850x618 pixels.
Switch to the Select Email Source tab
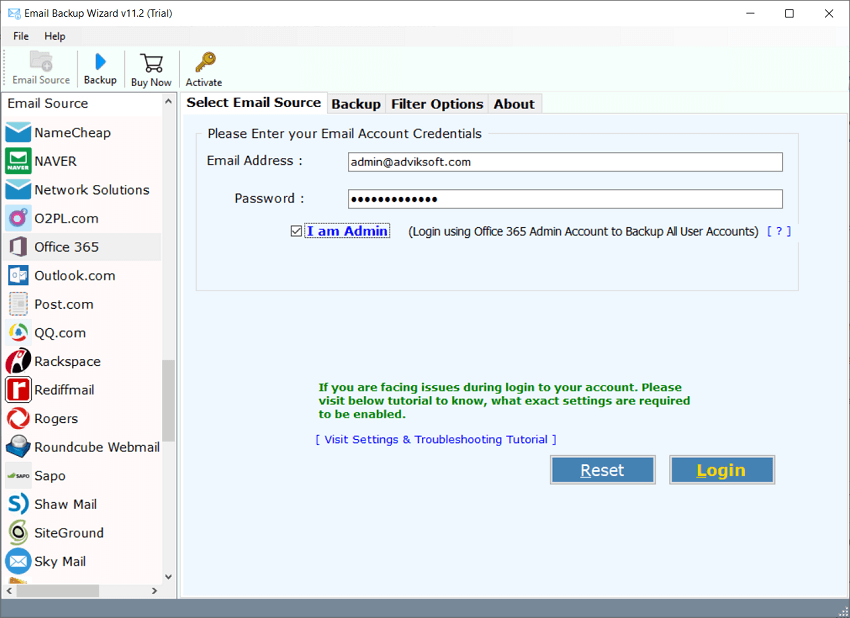(x=254, y=102)
